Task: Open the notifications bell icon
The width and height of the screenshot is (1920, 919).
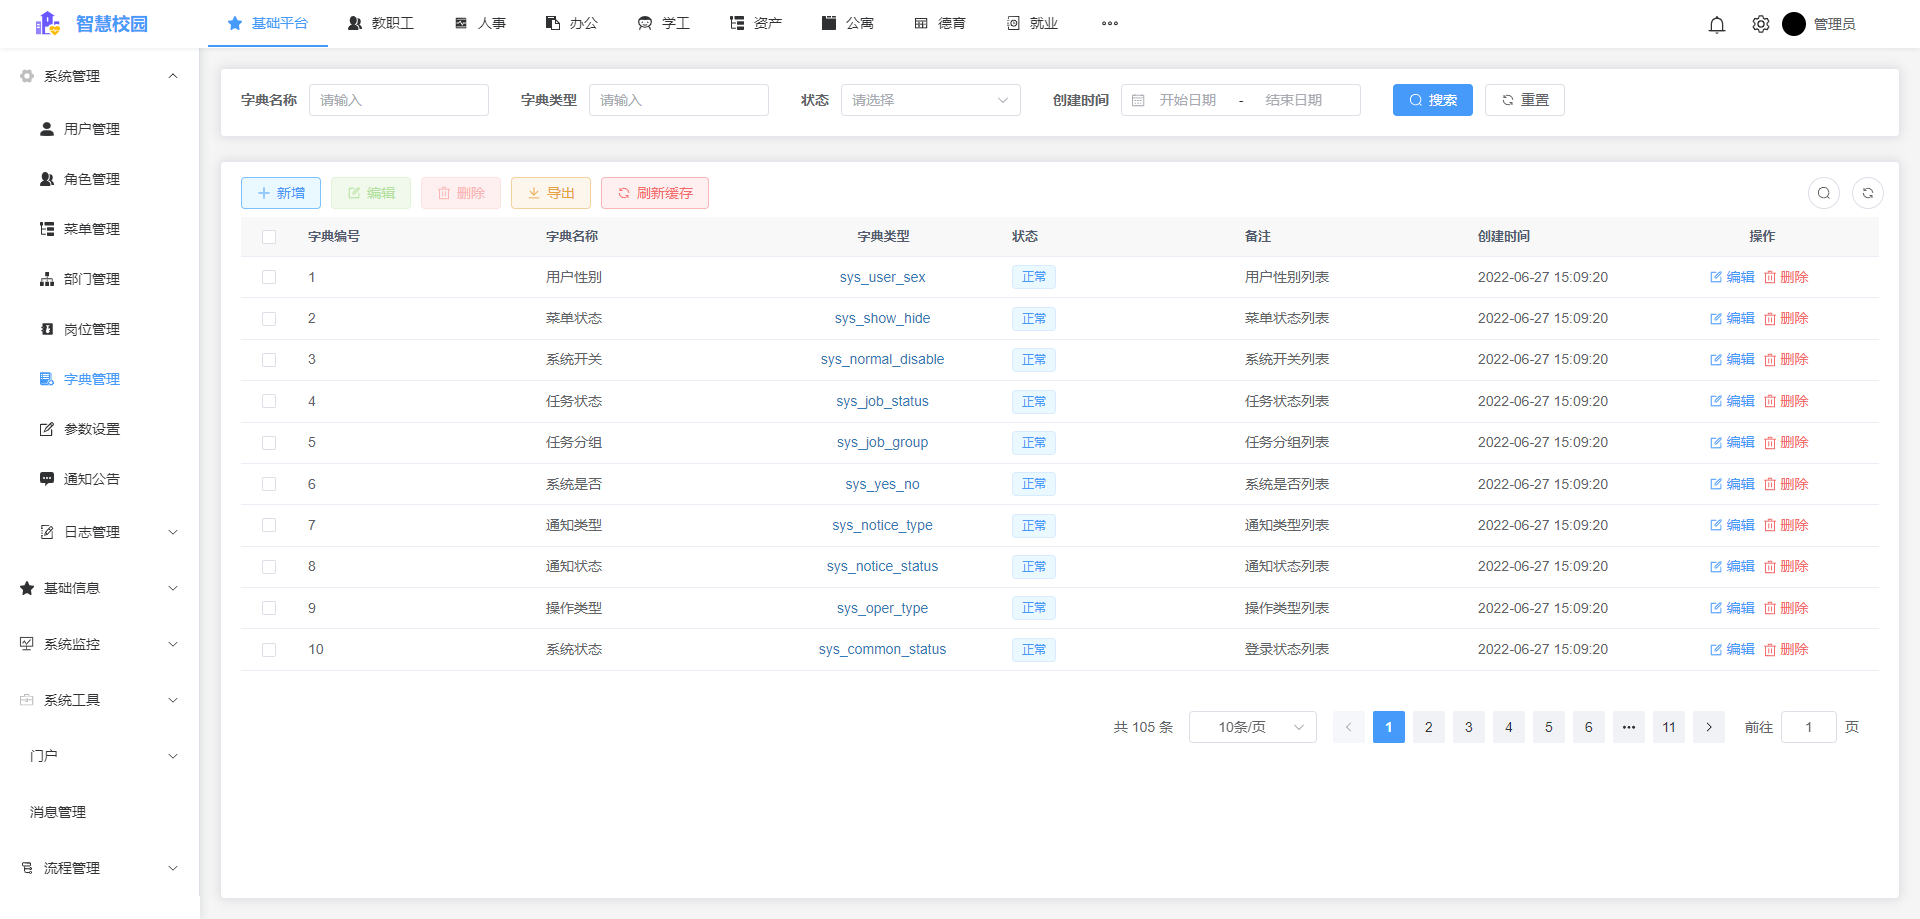Action: (1717, 24)
